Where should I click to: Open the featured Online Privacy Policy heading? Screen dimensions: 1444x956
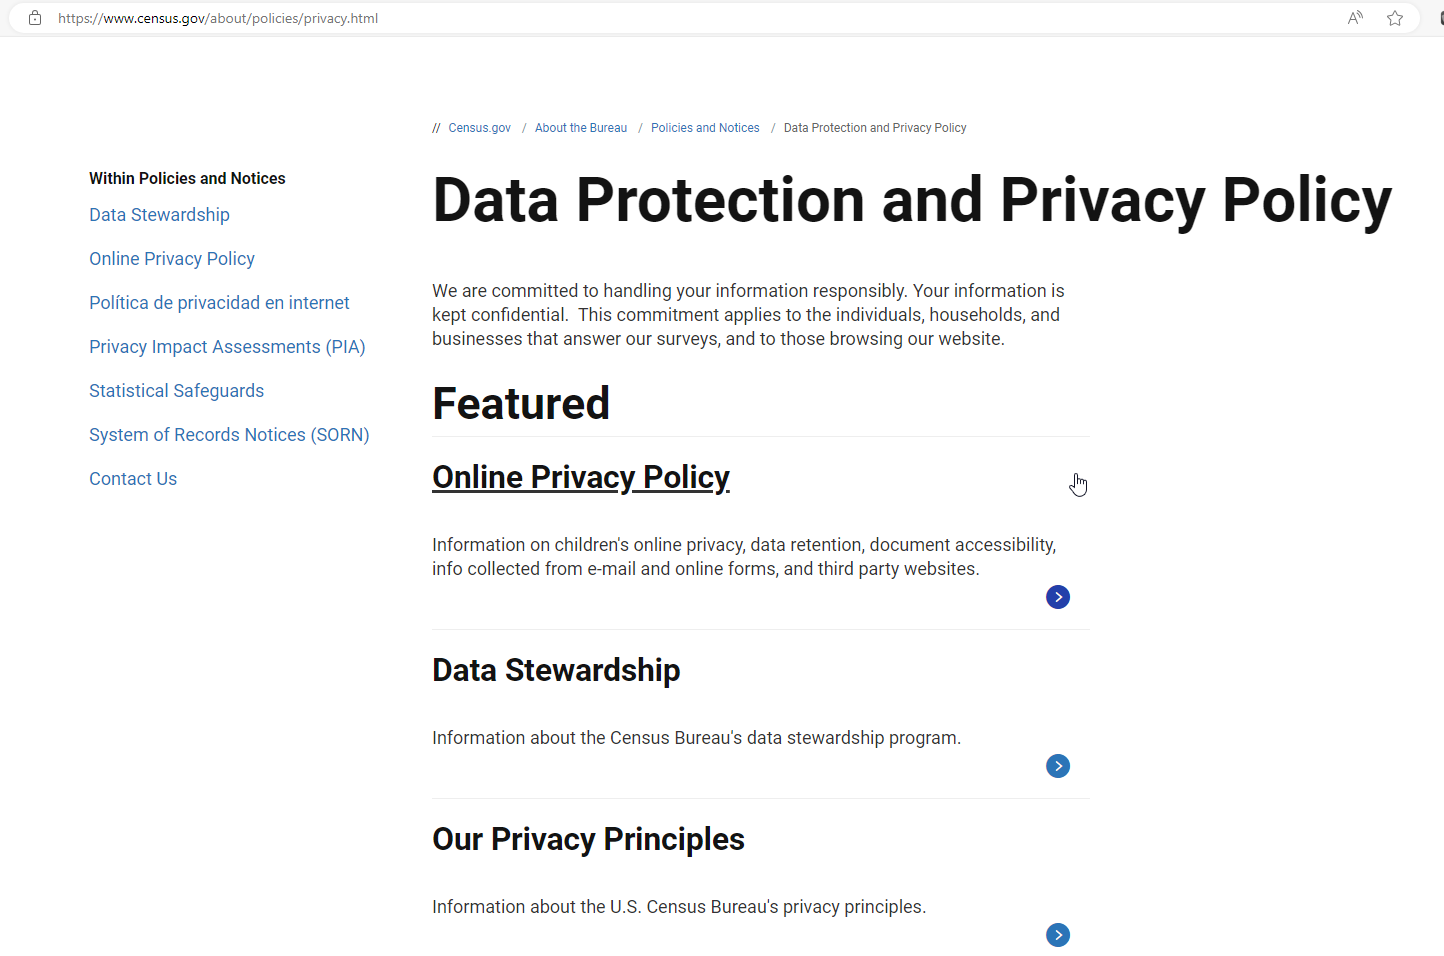click(581, 477)
